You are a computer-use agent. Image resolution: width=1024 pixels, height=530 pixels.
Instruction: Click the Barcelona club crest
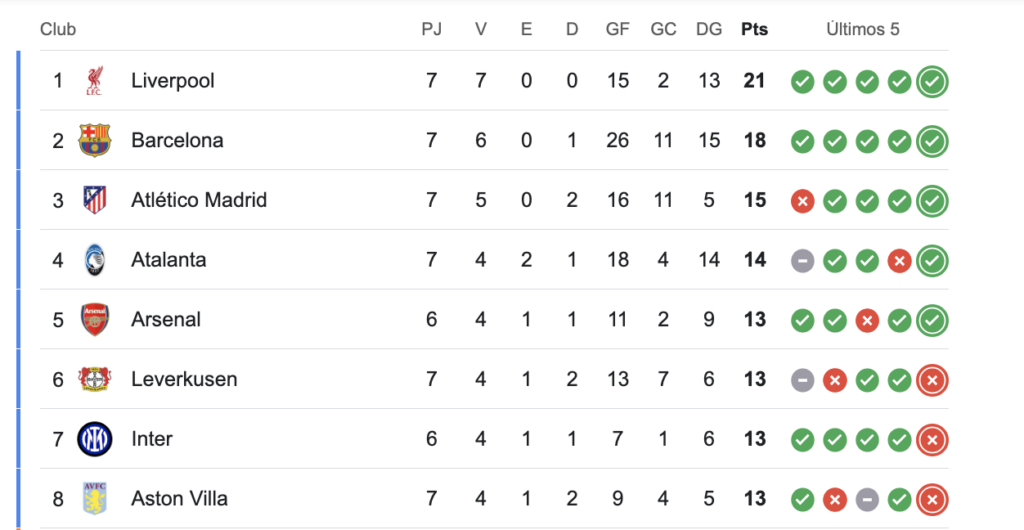click(x=95, y=140)
